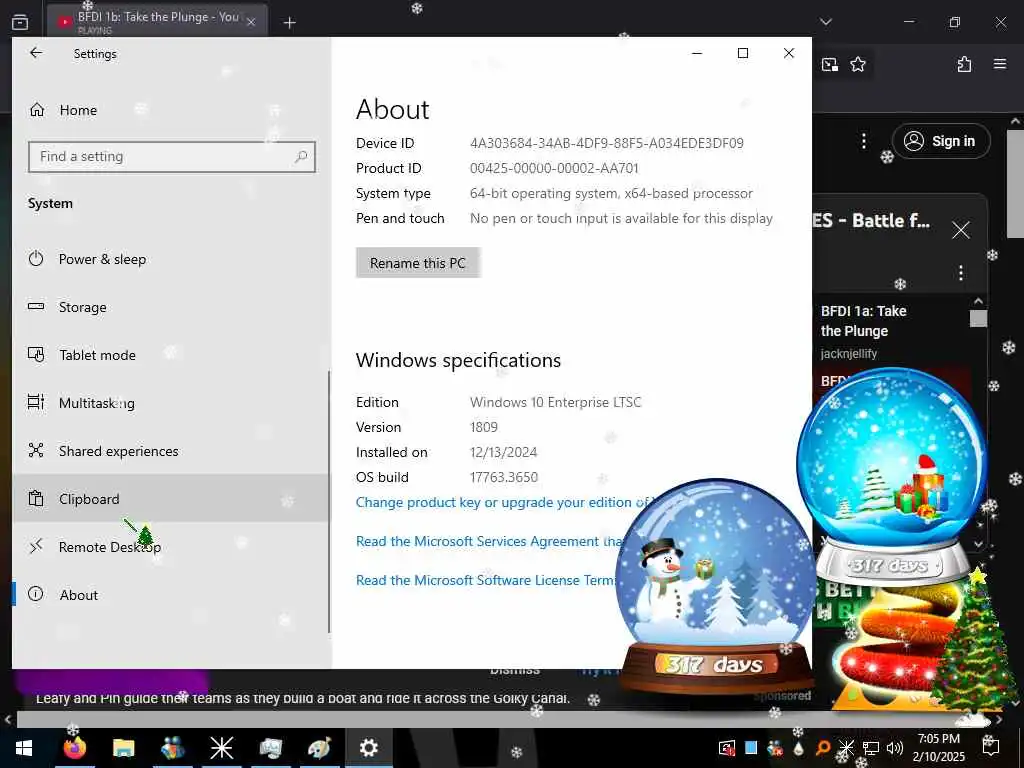Open the Paint palette app on taskbar
The height and width of the screenshot is (768, 1024).
(319, 748)
